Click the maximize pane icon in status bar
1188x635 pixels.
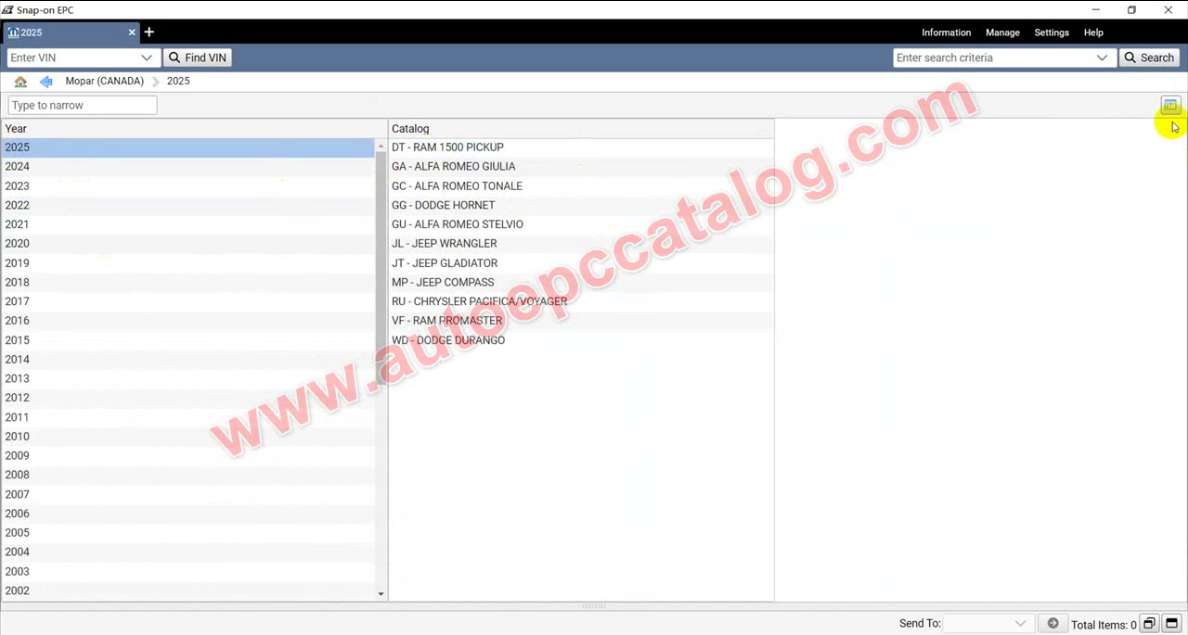tap(1172, 623)
